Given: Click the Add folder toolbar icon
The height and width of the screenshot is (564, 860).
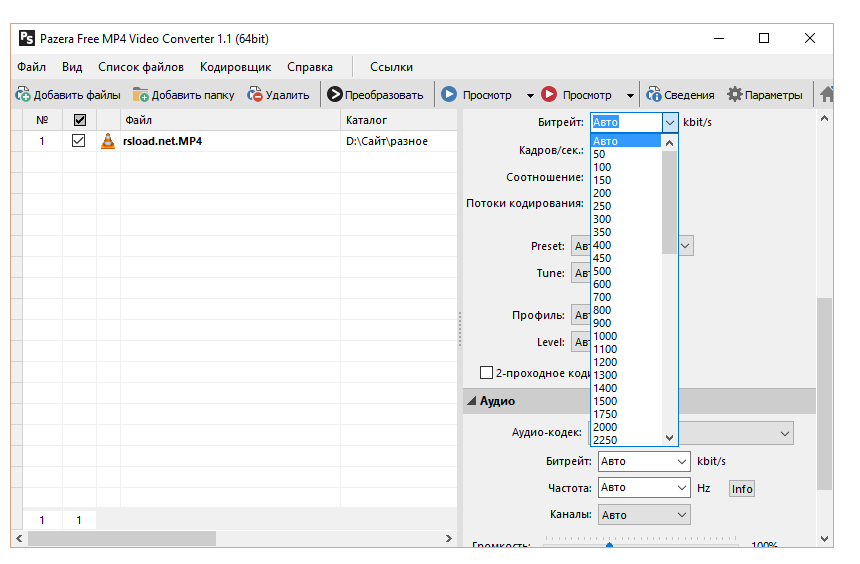Looking at the screenshot, I should [141, 94].
